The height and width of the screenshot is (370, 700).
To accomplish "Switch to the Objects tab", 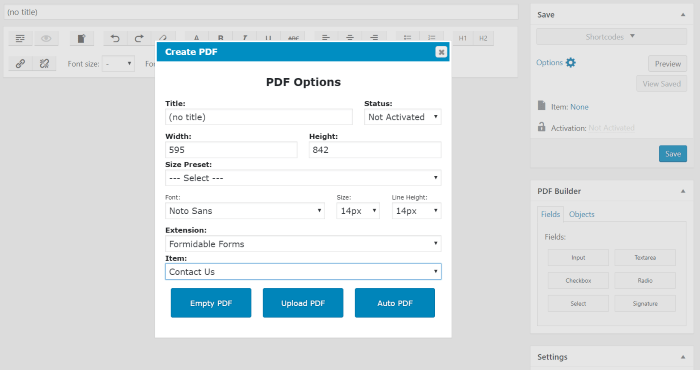I will (582, 214).
